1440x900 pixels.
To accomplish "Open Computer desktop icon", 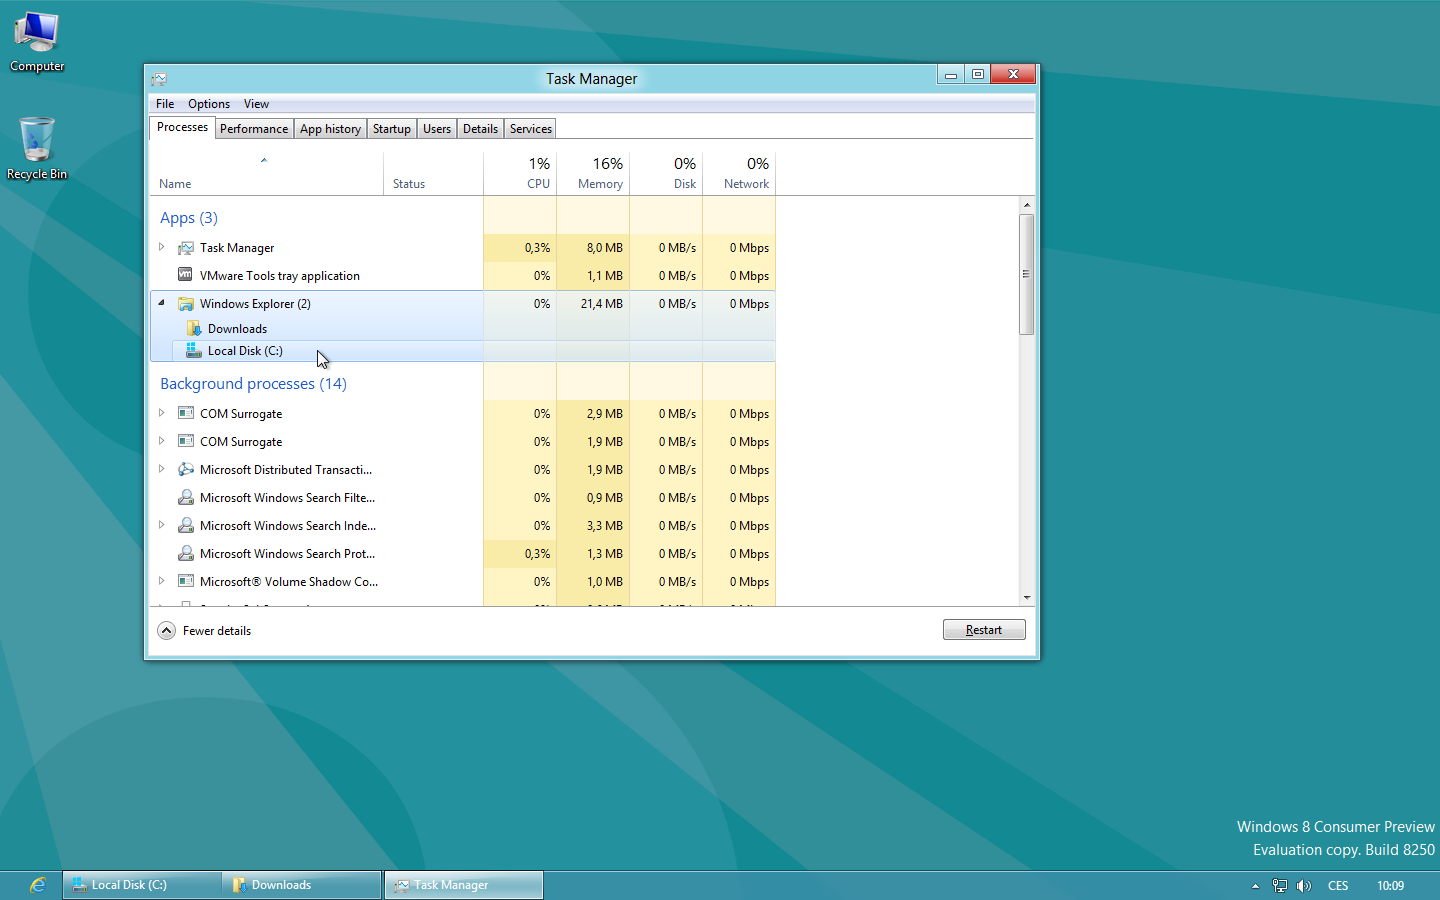I will [37, 42].
